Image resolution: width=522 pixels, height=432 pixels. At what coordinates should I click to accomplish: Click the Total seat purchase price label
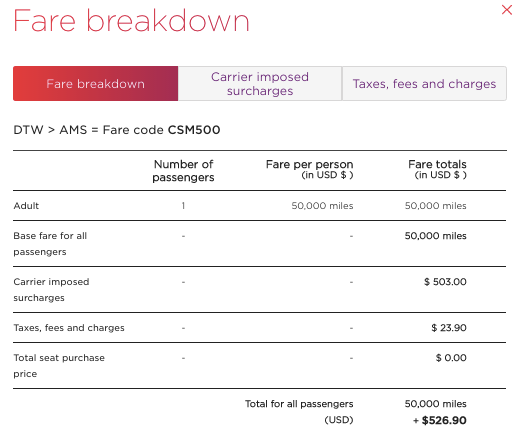click(x=59, y=366)
